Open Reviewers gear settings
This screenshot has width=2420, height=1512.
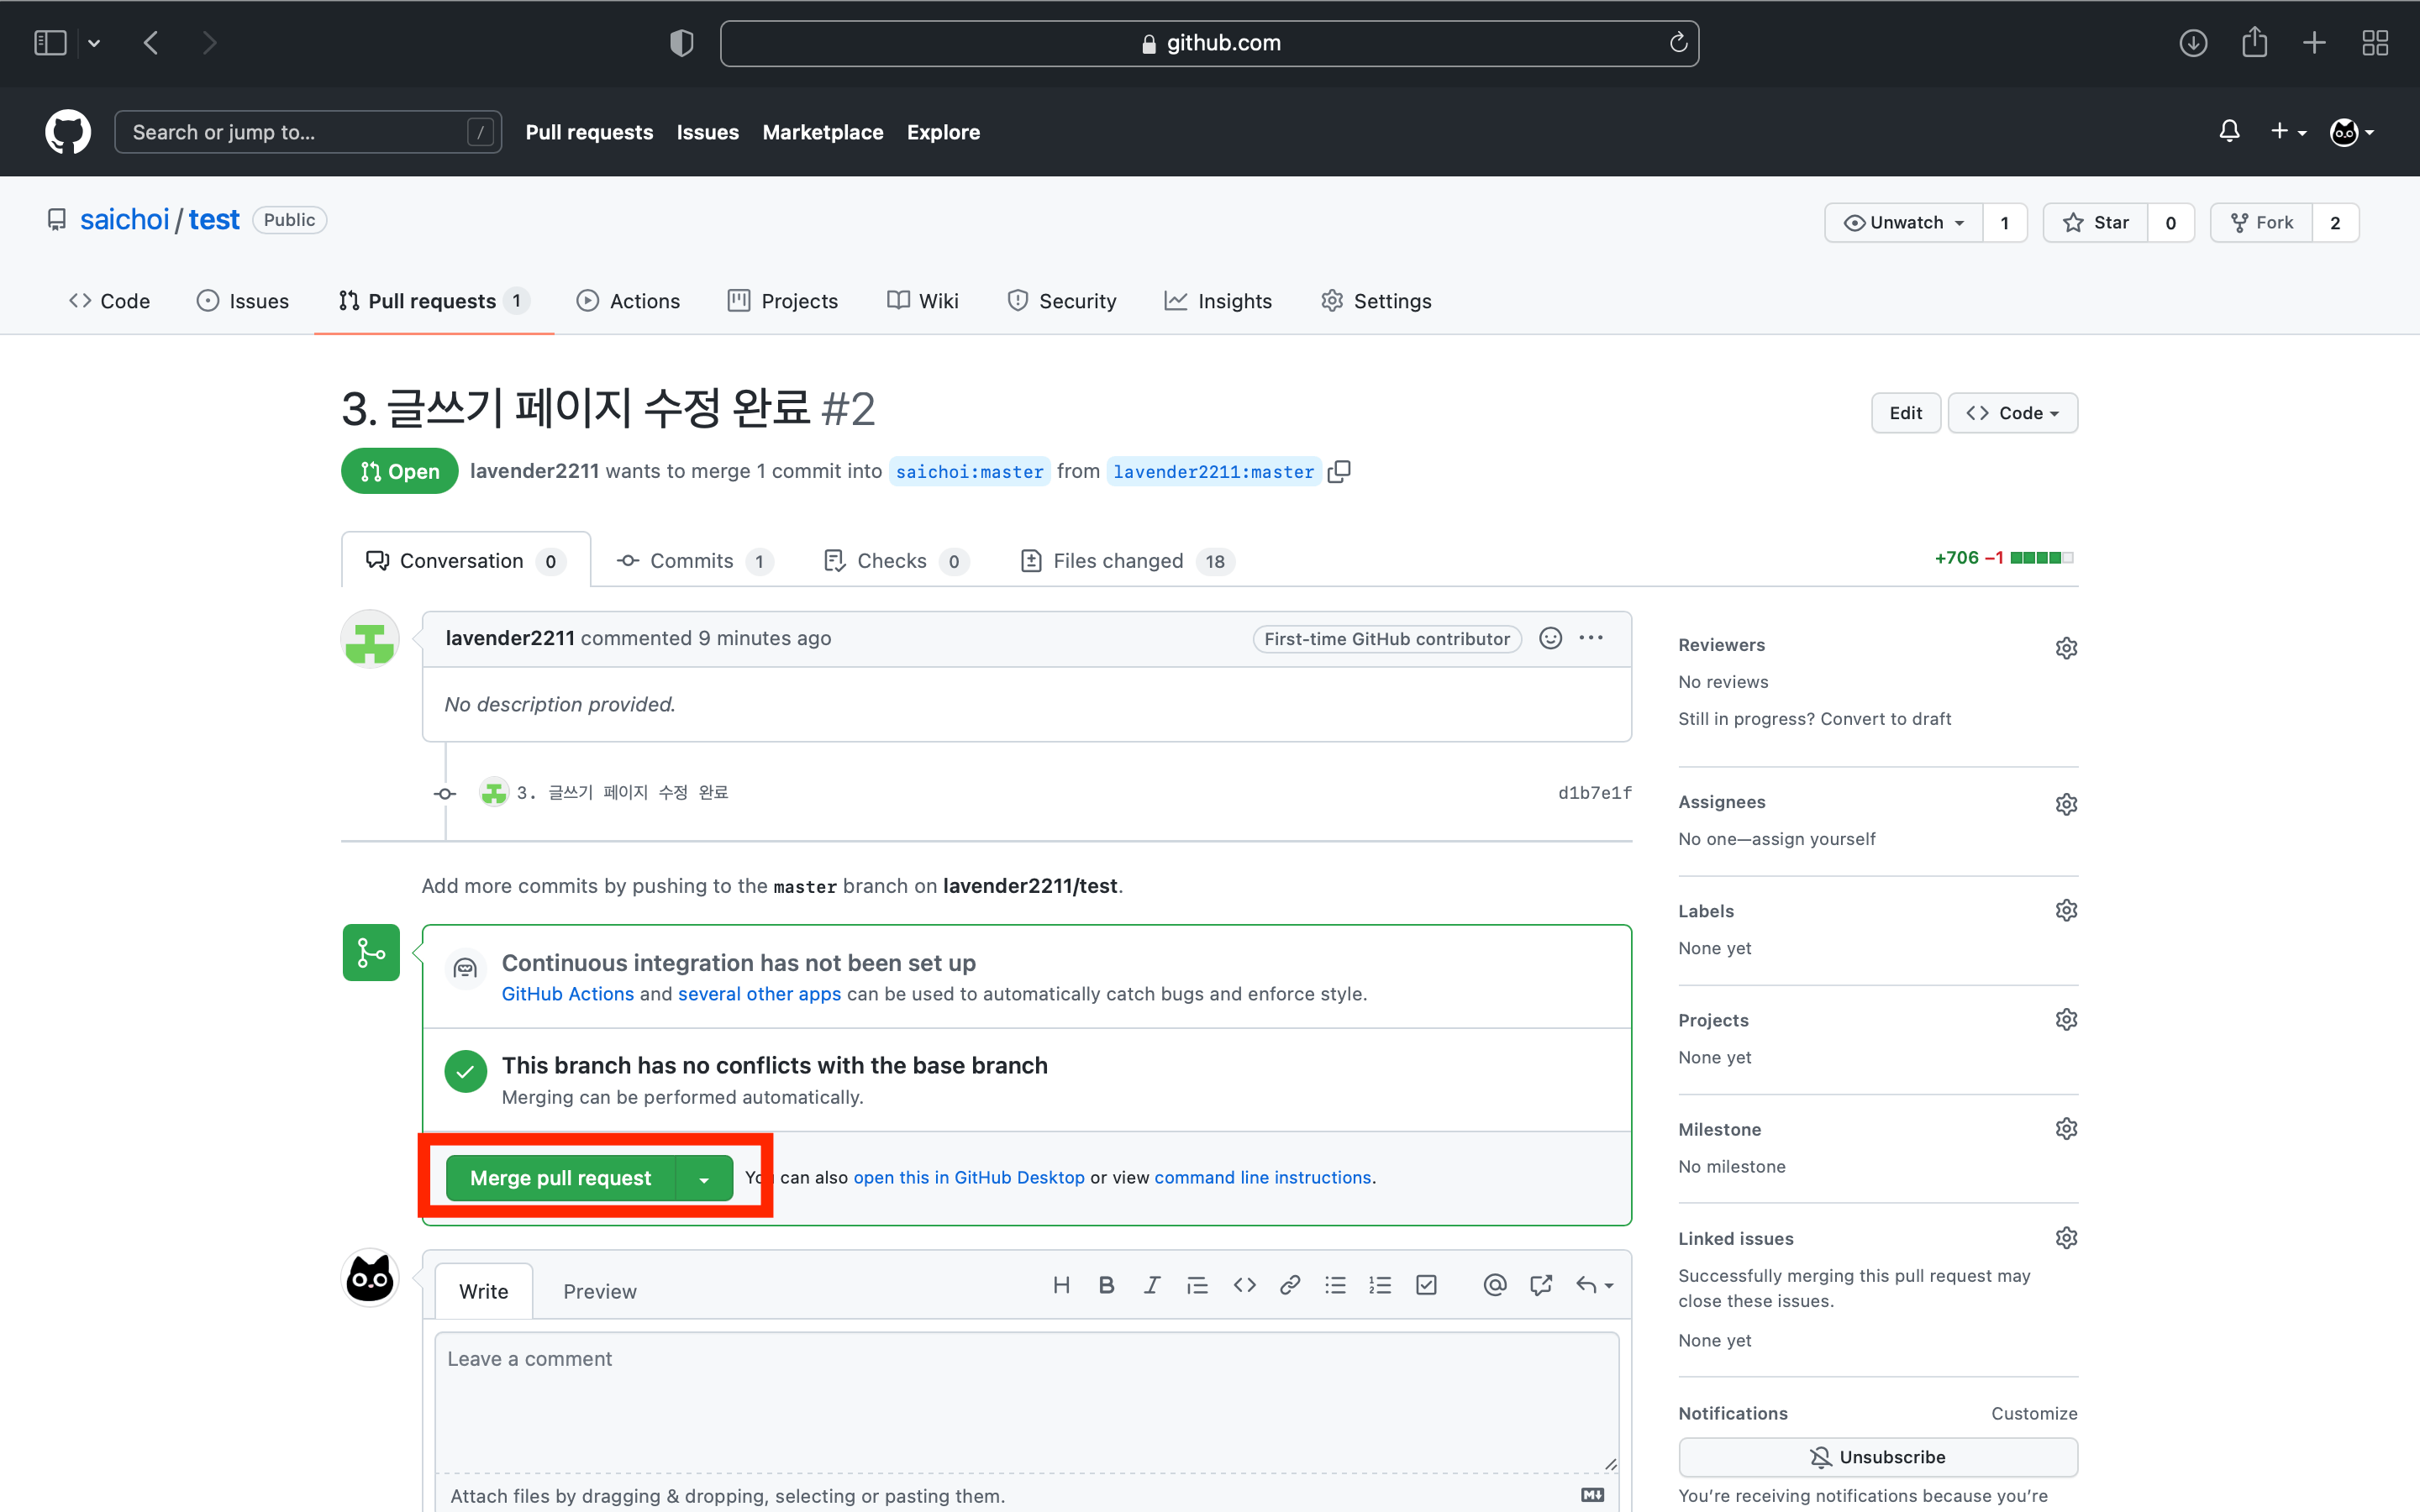coord(2066,648)
